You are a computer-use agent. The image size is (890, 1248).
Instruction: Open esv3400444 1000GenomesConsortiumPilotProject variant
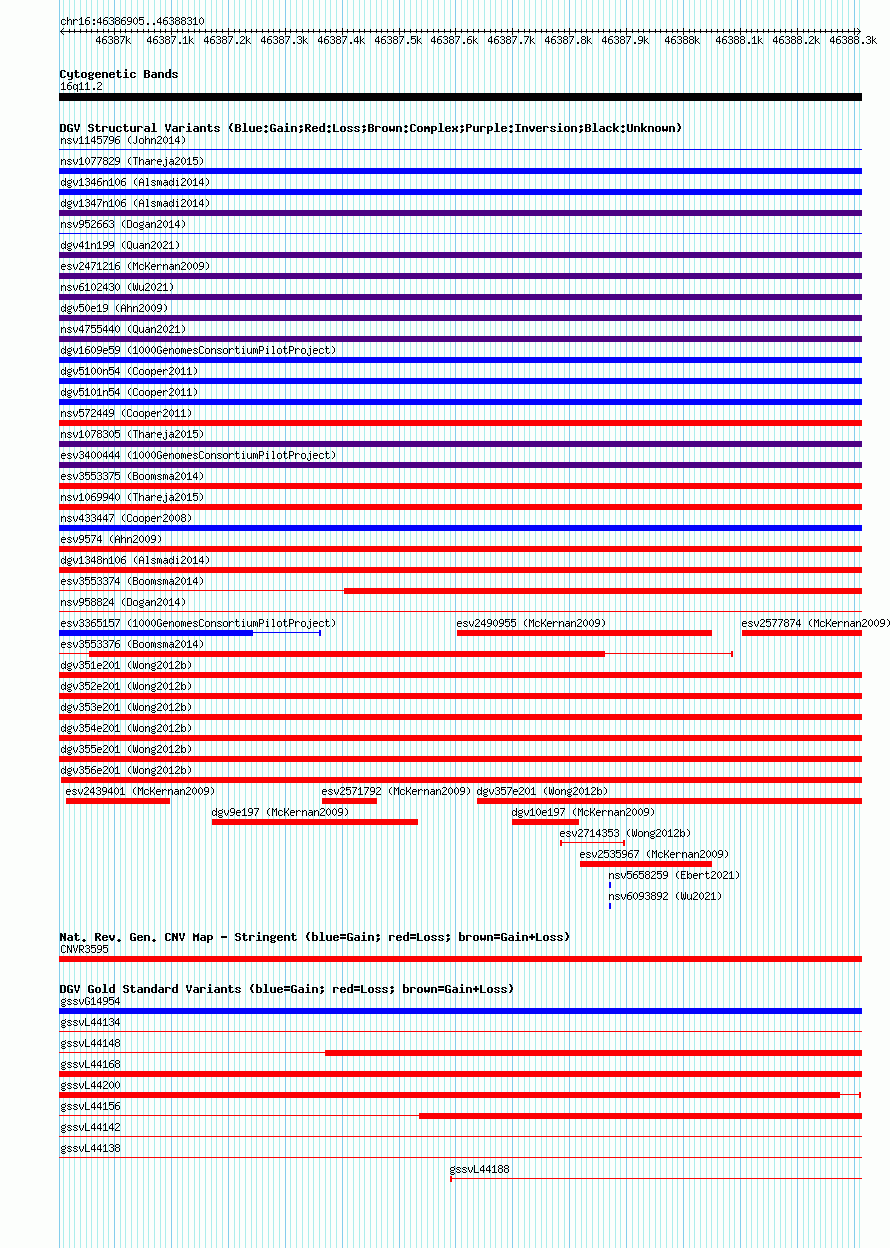click(198, 456)
